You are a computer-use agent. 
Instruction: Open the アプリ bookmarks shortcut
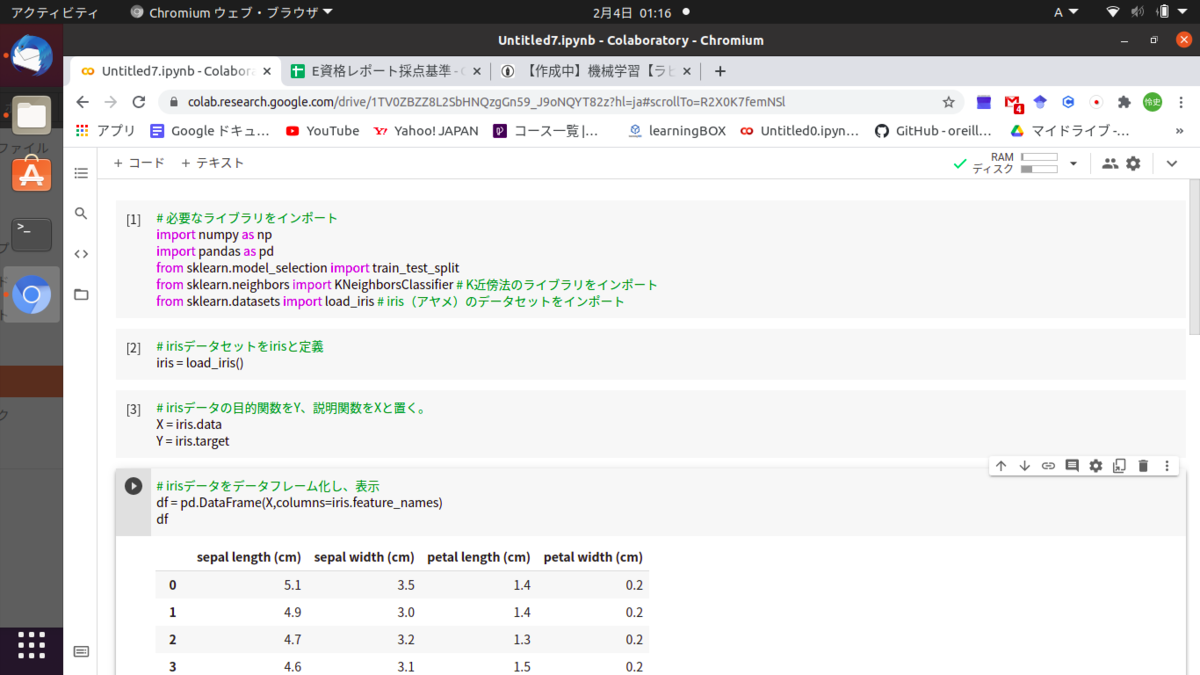pos(106,131)
